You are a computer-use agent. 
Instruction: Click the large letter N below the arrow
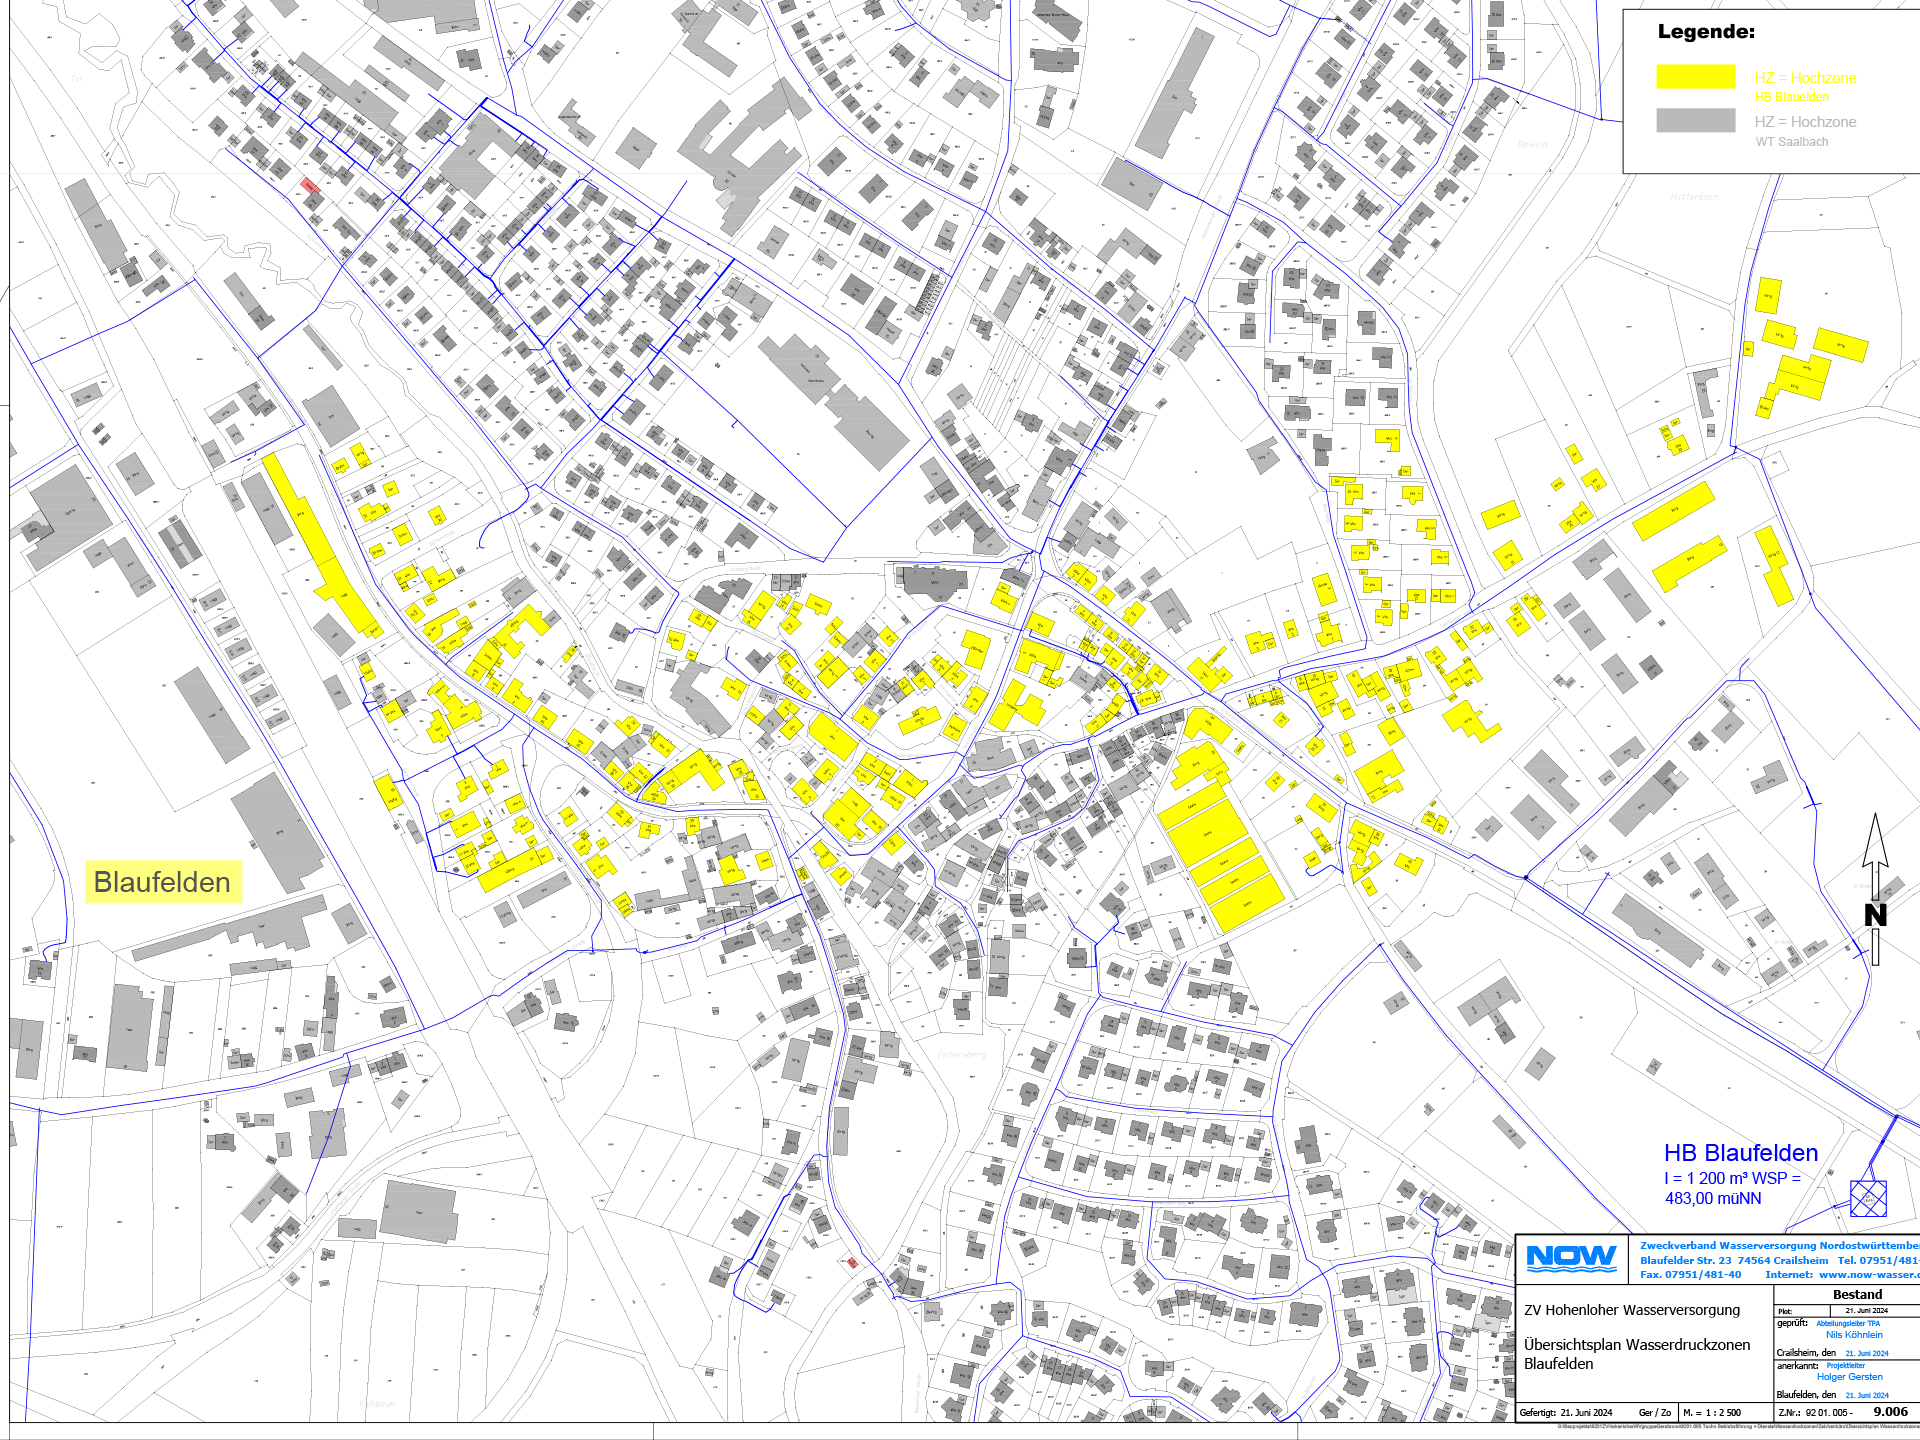point(1875,914)
